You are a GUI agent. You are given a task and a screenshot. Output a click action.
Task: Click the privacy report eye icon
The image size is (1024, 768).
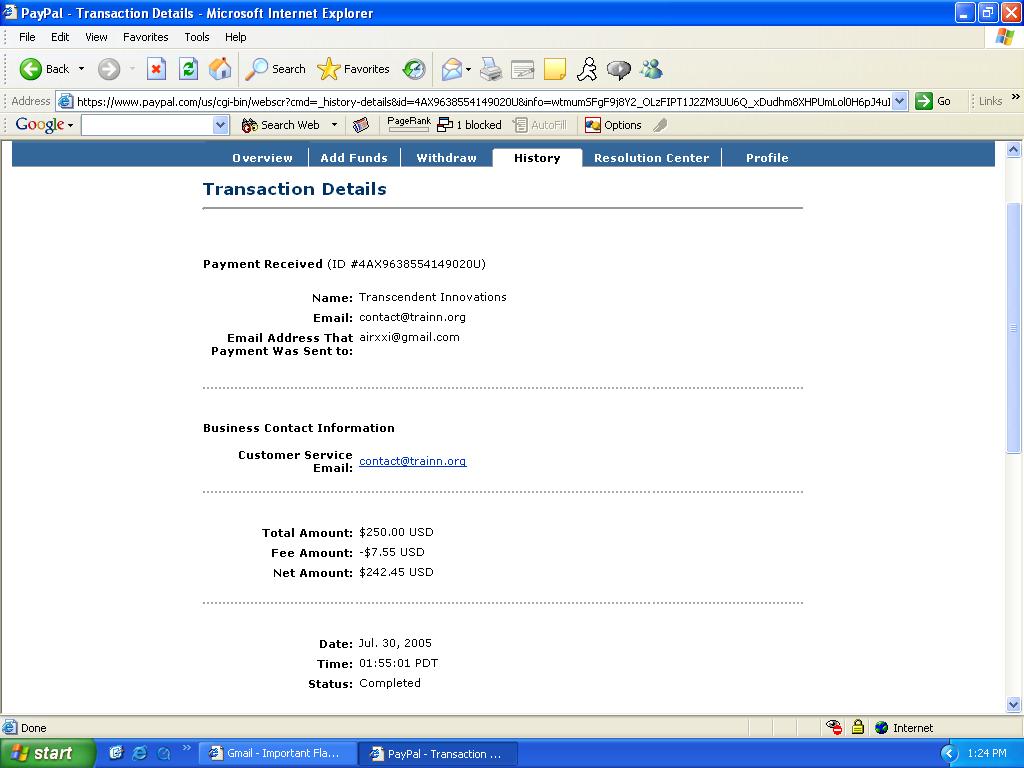(x=833, y=727)
